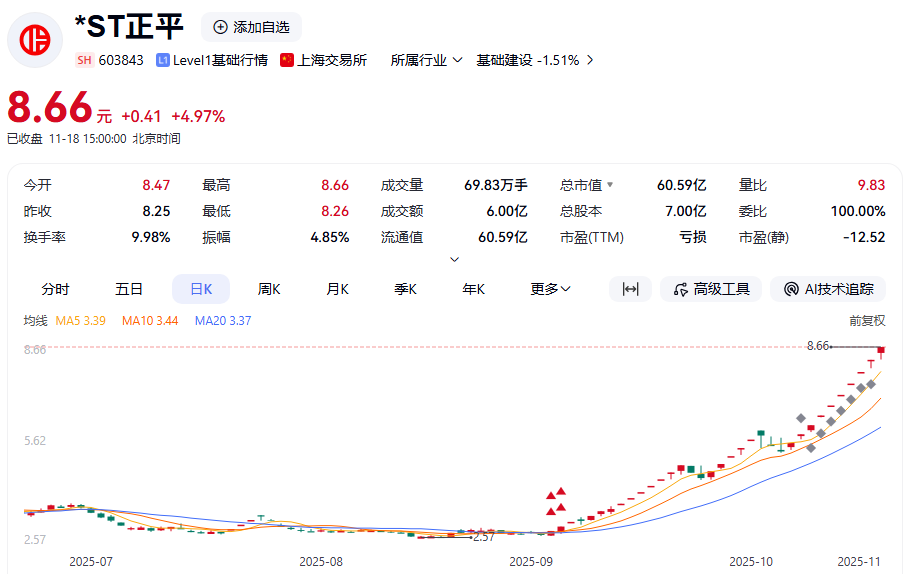903x574 pixels.
Task: Open 高级工具 advanced tools
Action: (711, 289)
